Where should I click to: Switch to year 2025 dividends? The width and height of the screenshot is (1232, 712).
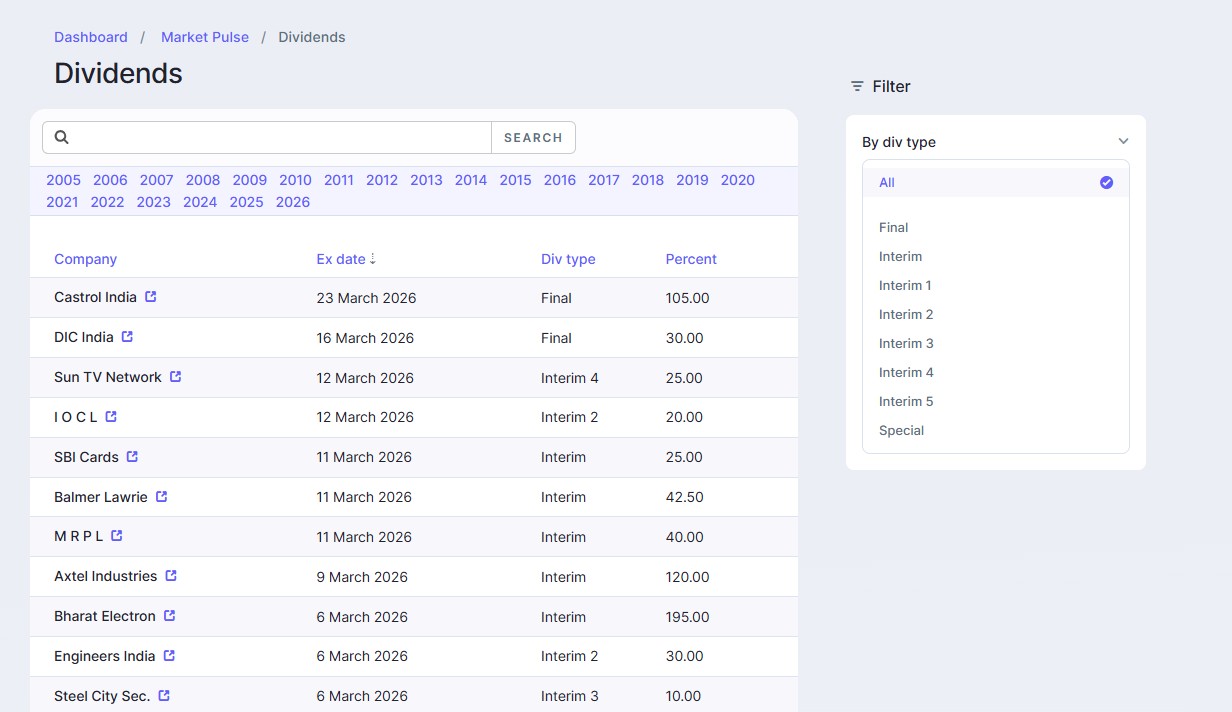[246, 202]
